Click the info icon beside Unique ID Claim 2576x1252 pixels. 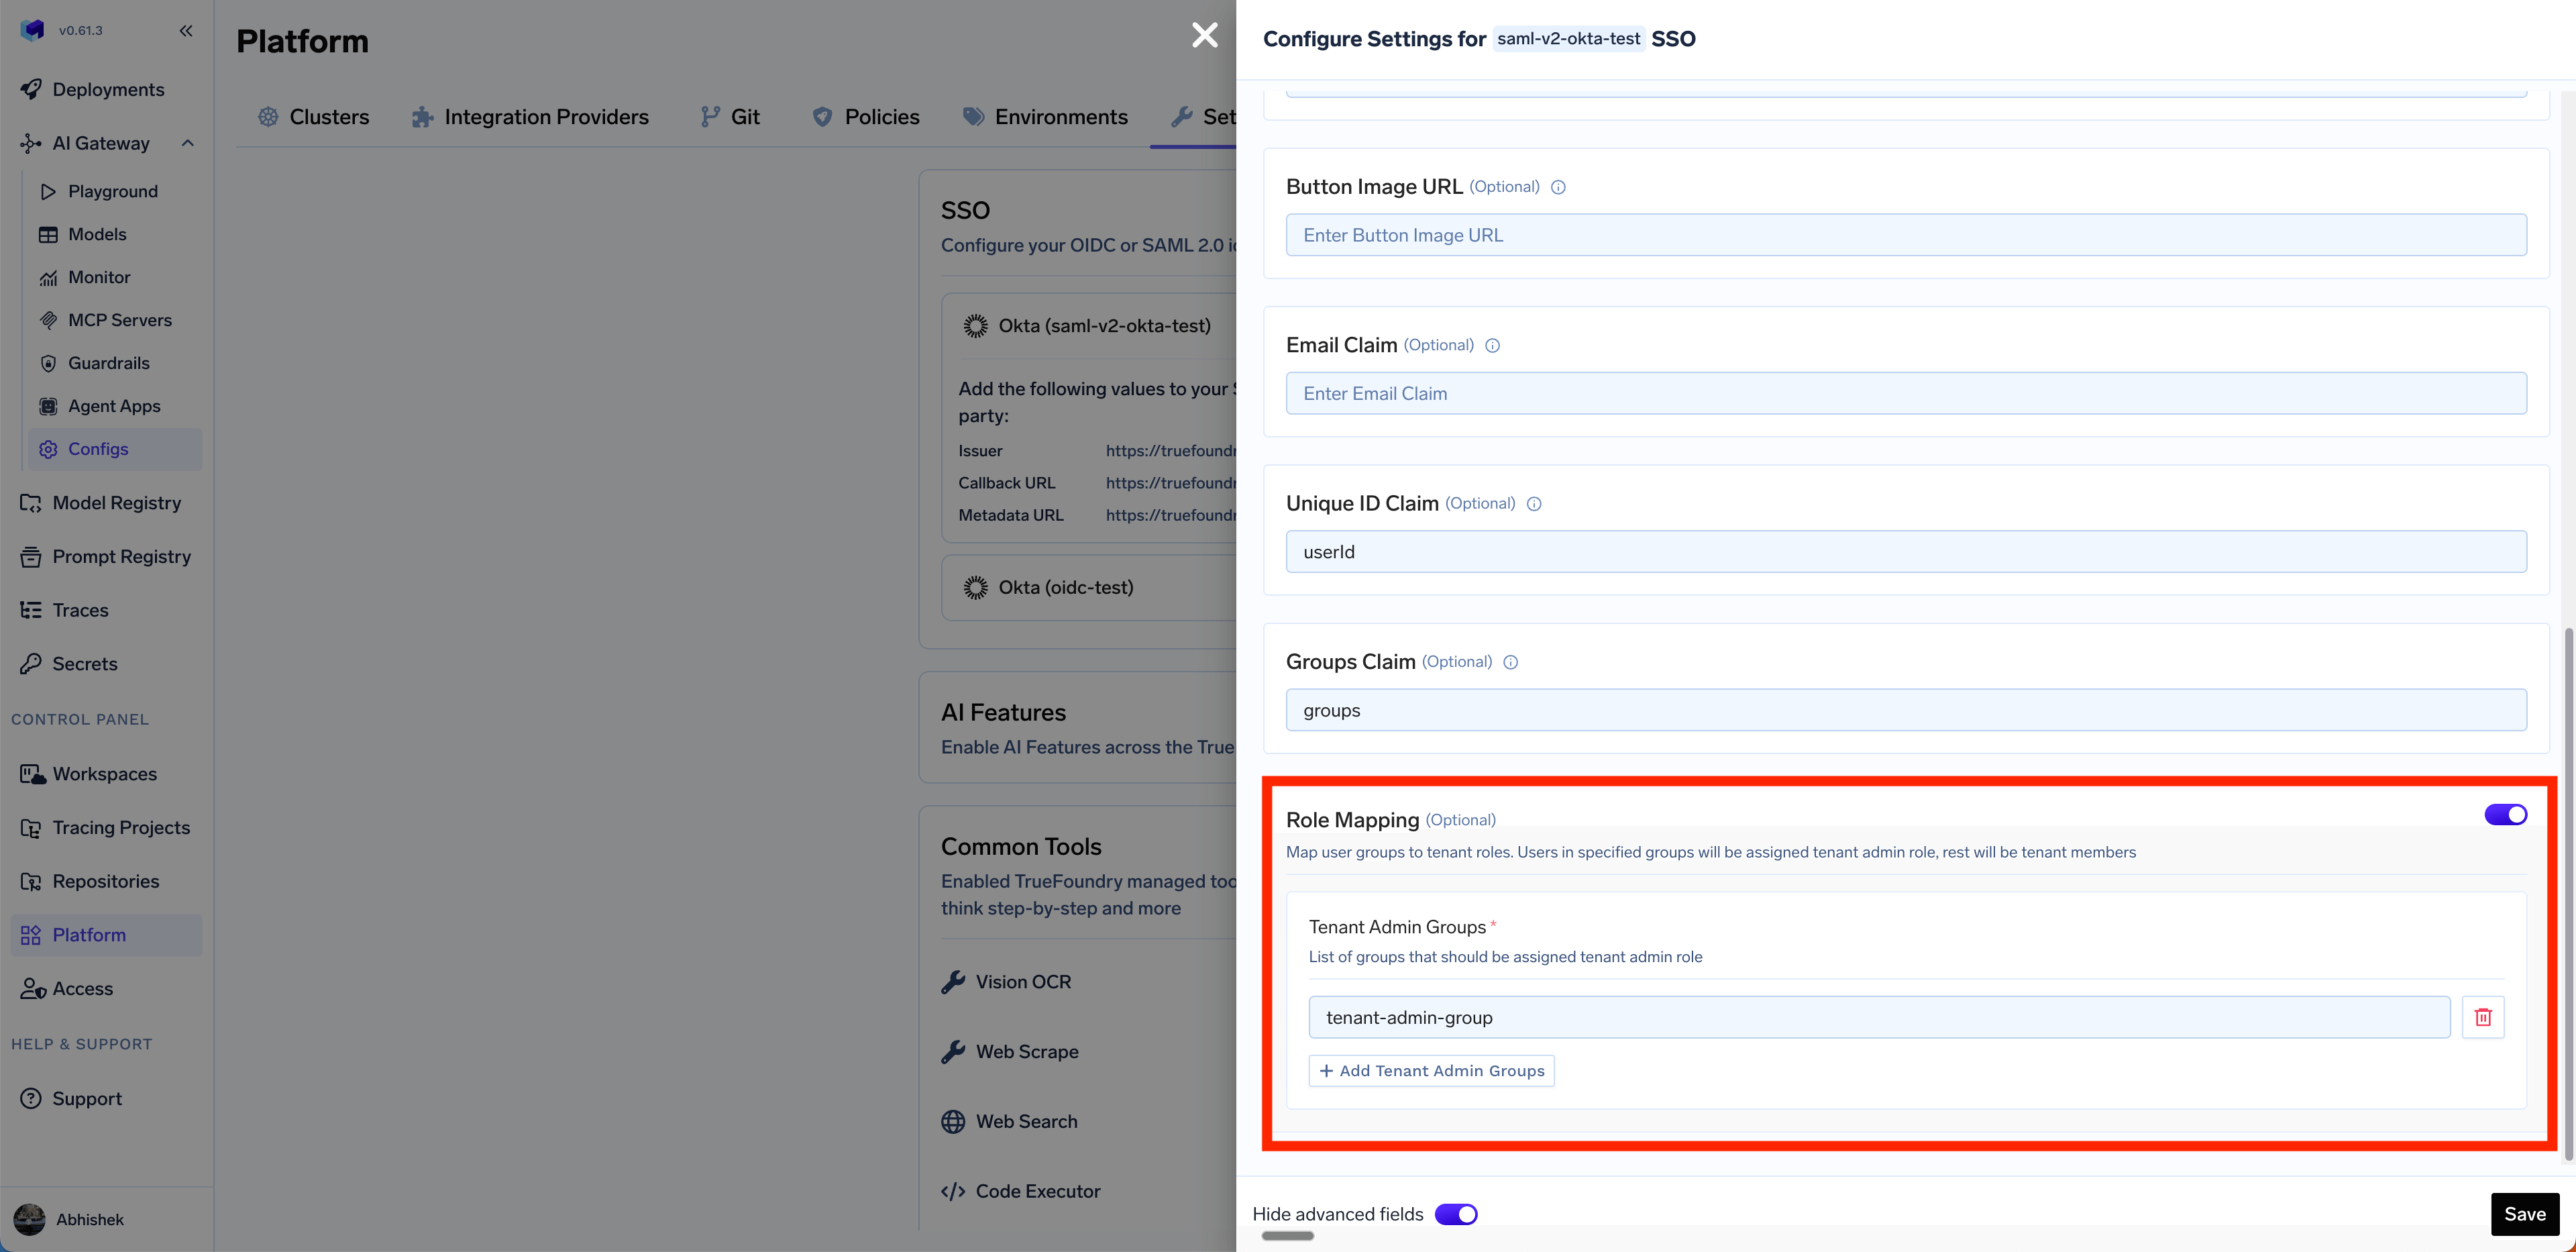1533,504
